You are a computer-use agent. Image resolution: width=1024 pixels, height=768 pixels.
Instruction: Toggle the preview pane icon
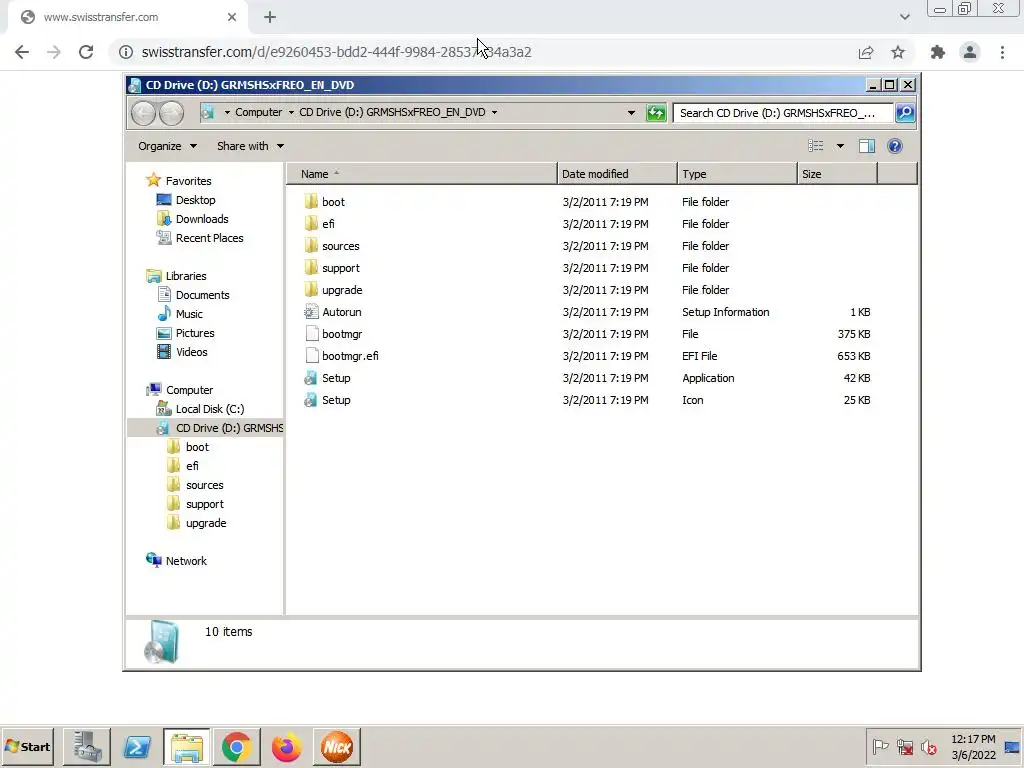tap(867, 146)
